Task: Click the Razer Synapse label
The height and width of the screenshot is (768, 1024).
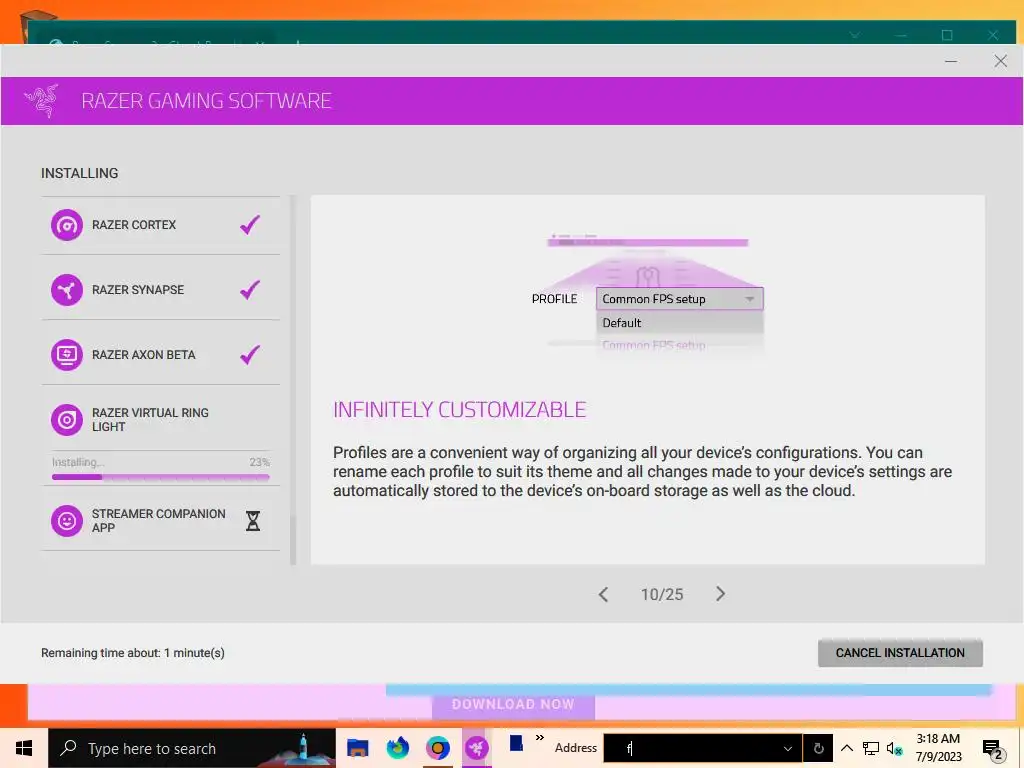Action: pos(138,289)
